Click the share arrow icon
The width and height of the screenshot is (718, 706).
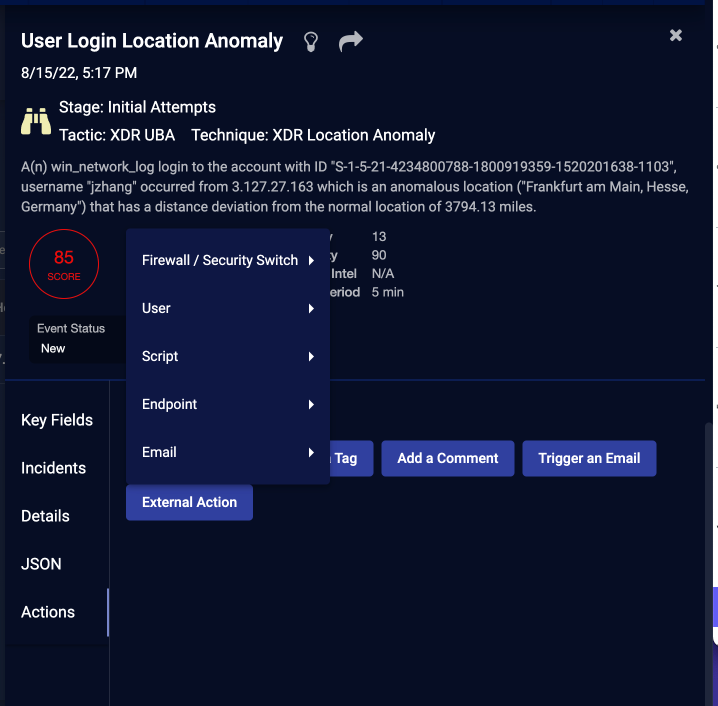point(350,41)
